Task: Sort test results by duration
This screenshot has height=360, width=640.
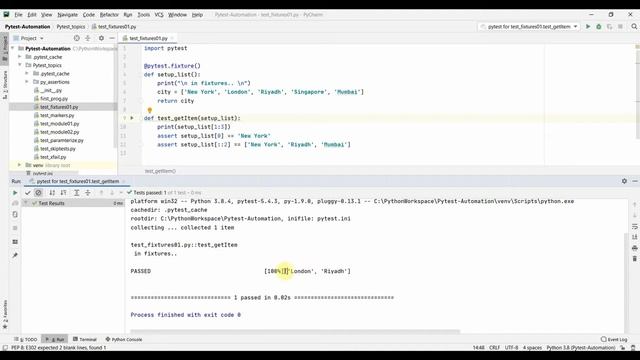Action: coord(63,193)
